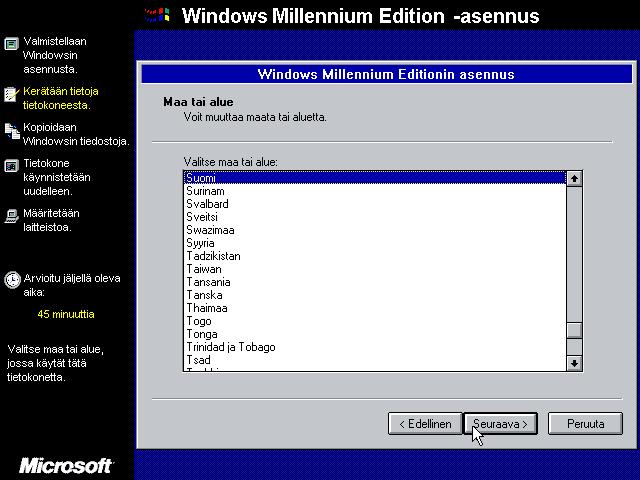
Task: Cancel setup with the Peruuta button
Action: tap(585, 424)
